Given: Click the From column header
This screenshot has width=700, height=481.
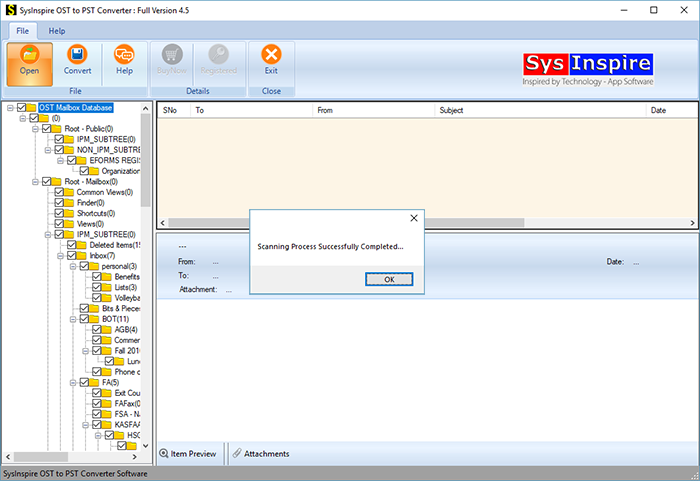Looking at the screenshot, I should click(x=373, y=110).
